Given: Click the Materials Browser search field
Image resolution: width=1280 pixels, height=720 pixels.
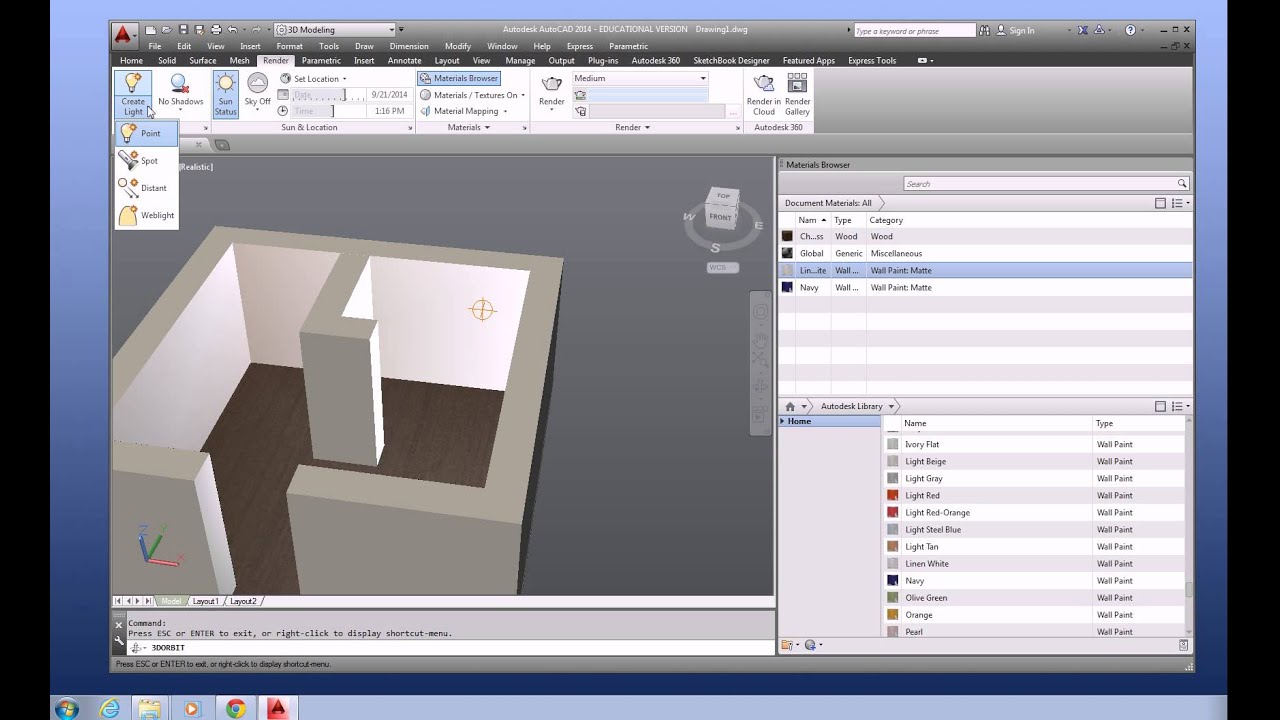Looking at the screenshot, I should [x=1045, y=184].
